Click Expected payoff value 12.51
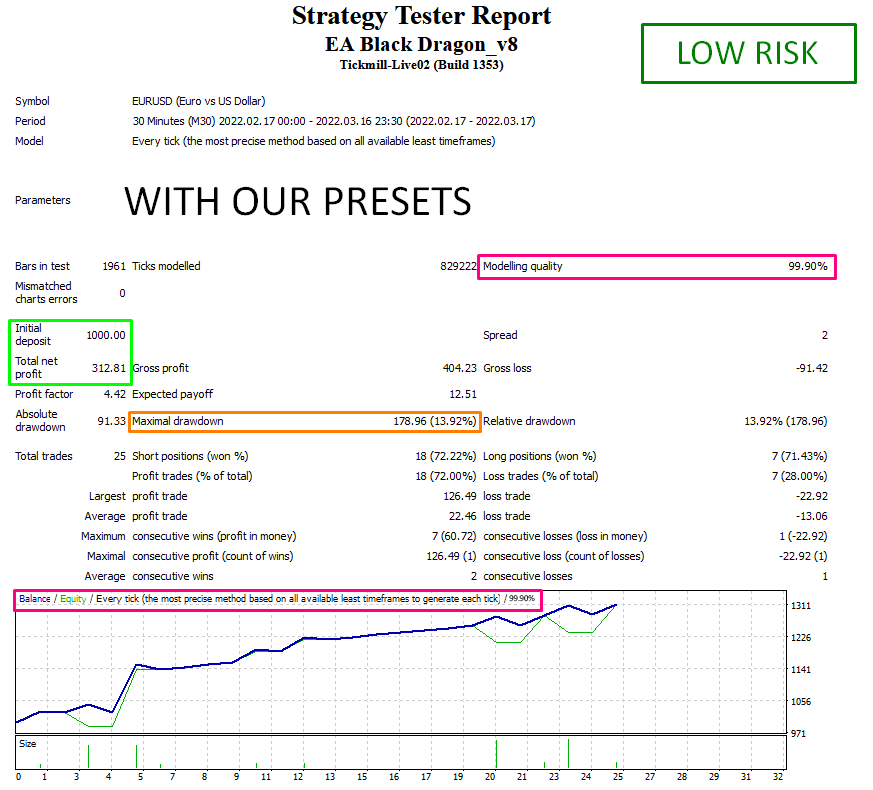Image resolution: width=873 pixels, height=790 pixels. pos(463,394)
